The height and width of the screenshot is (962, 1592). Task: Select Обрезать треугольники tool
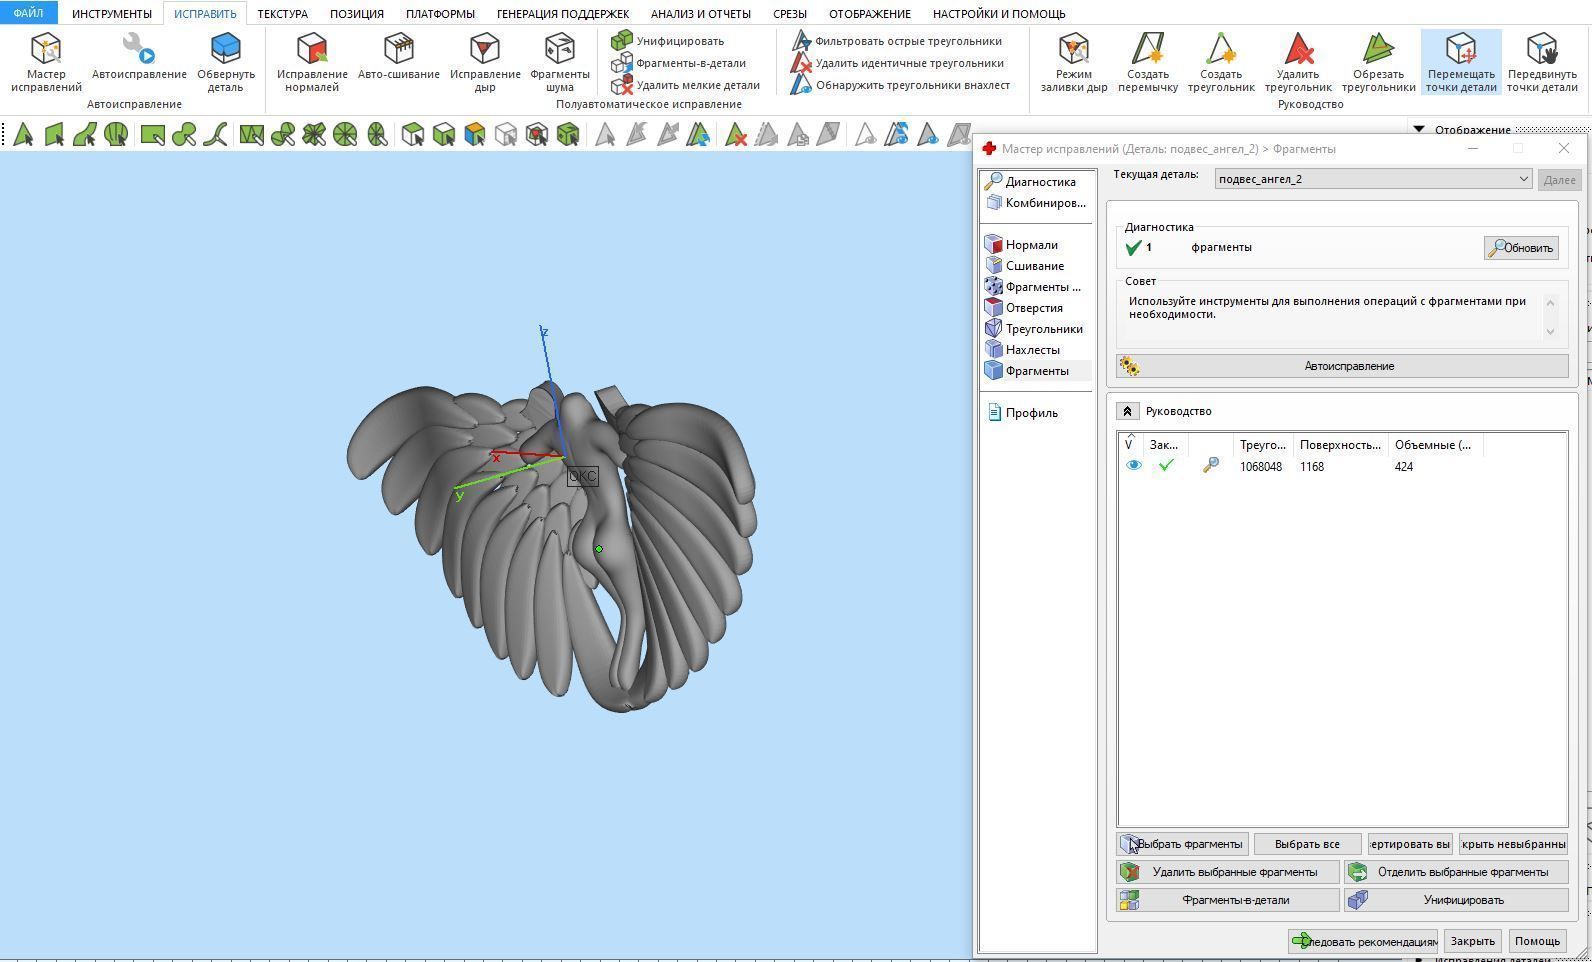[1378, 62]
